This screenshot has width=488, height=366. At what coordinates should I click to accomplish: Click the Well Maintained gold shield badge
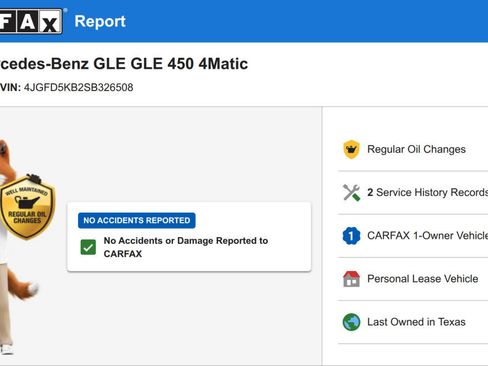(x=27, y=207)
